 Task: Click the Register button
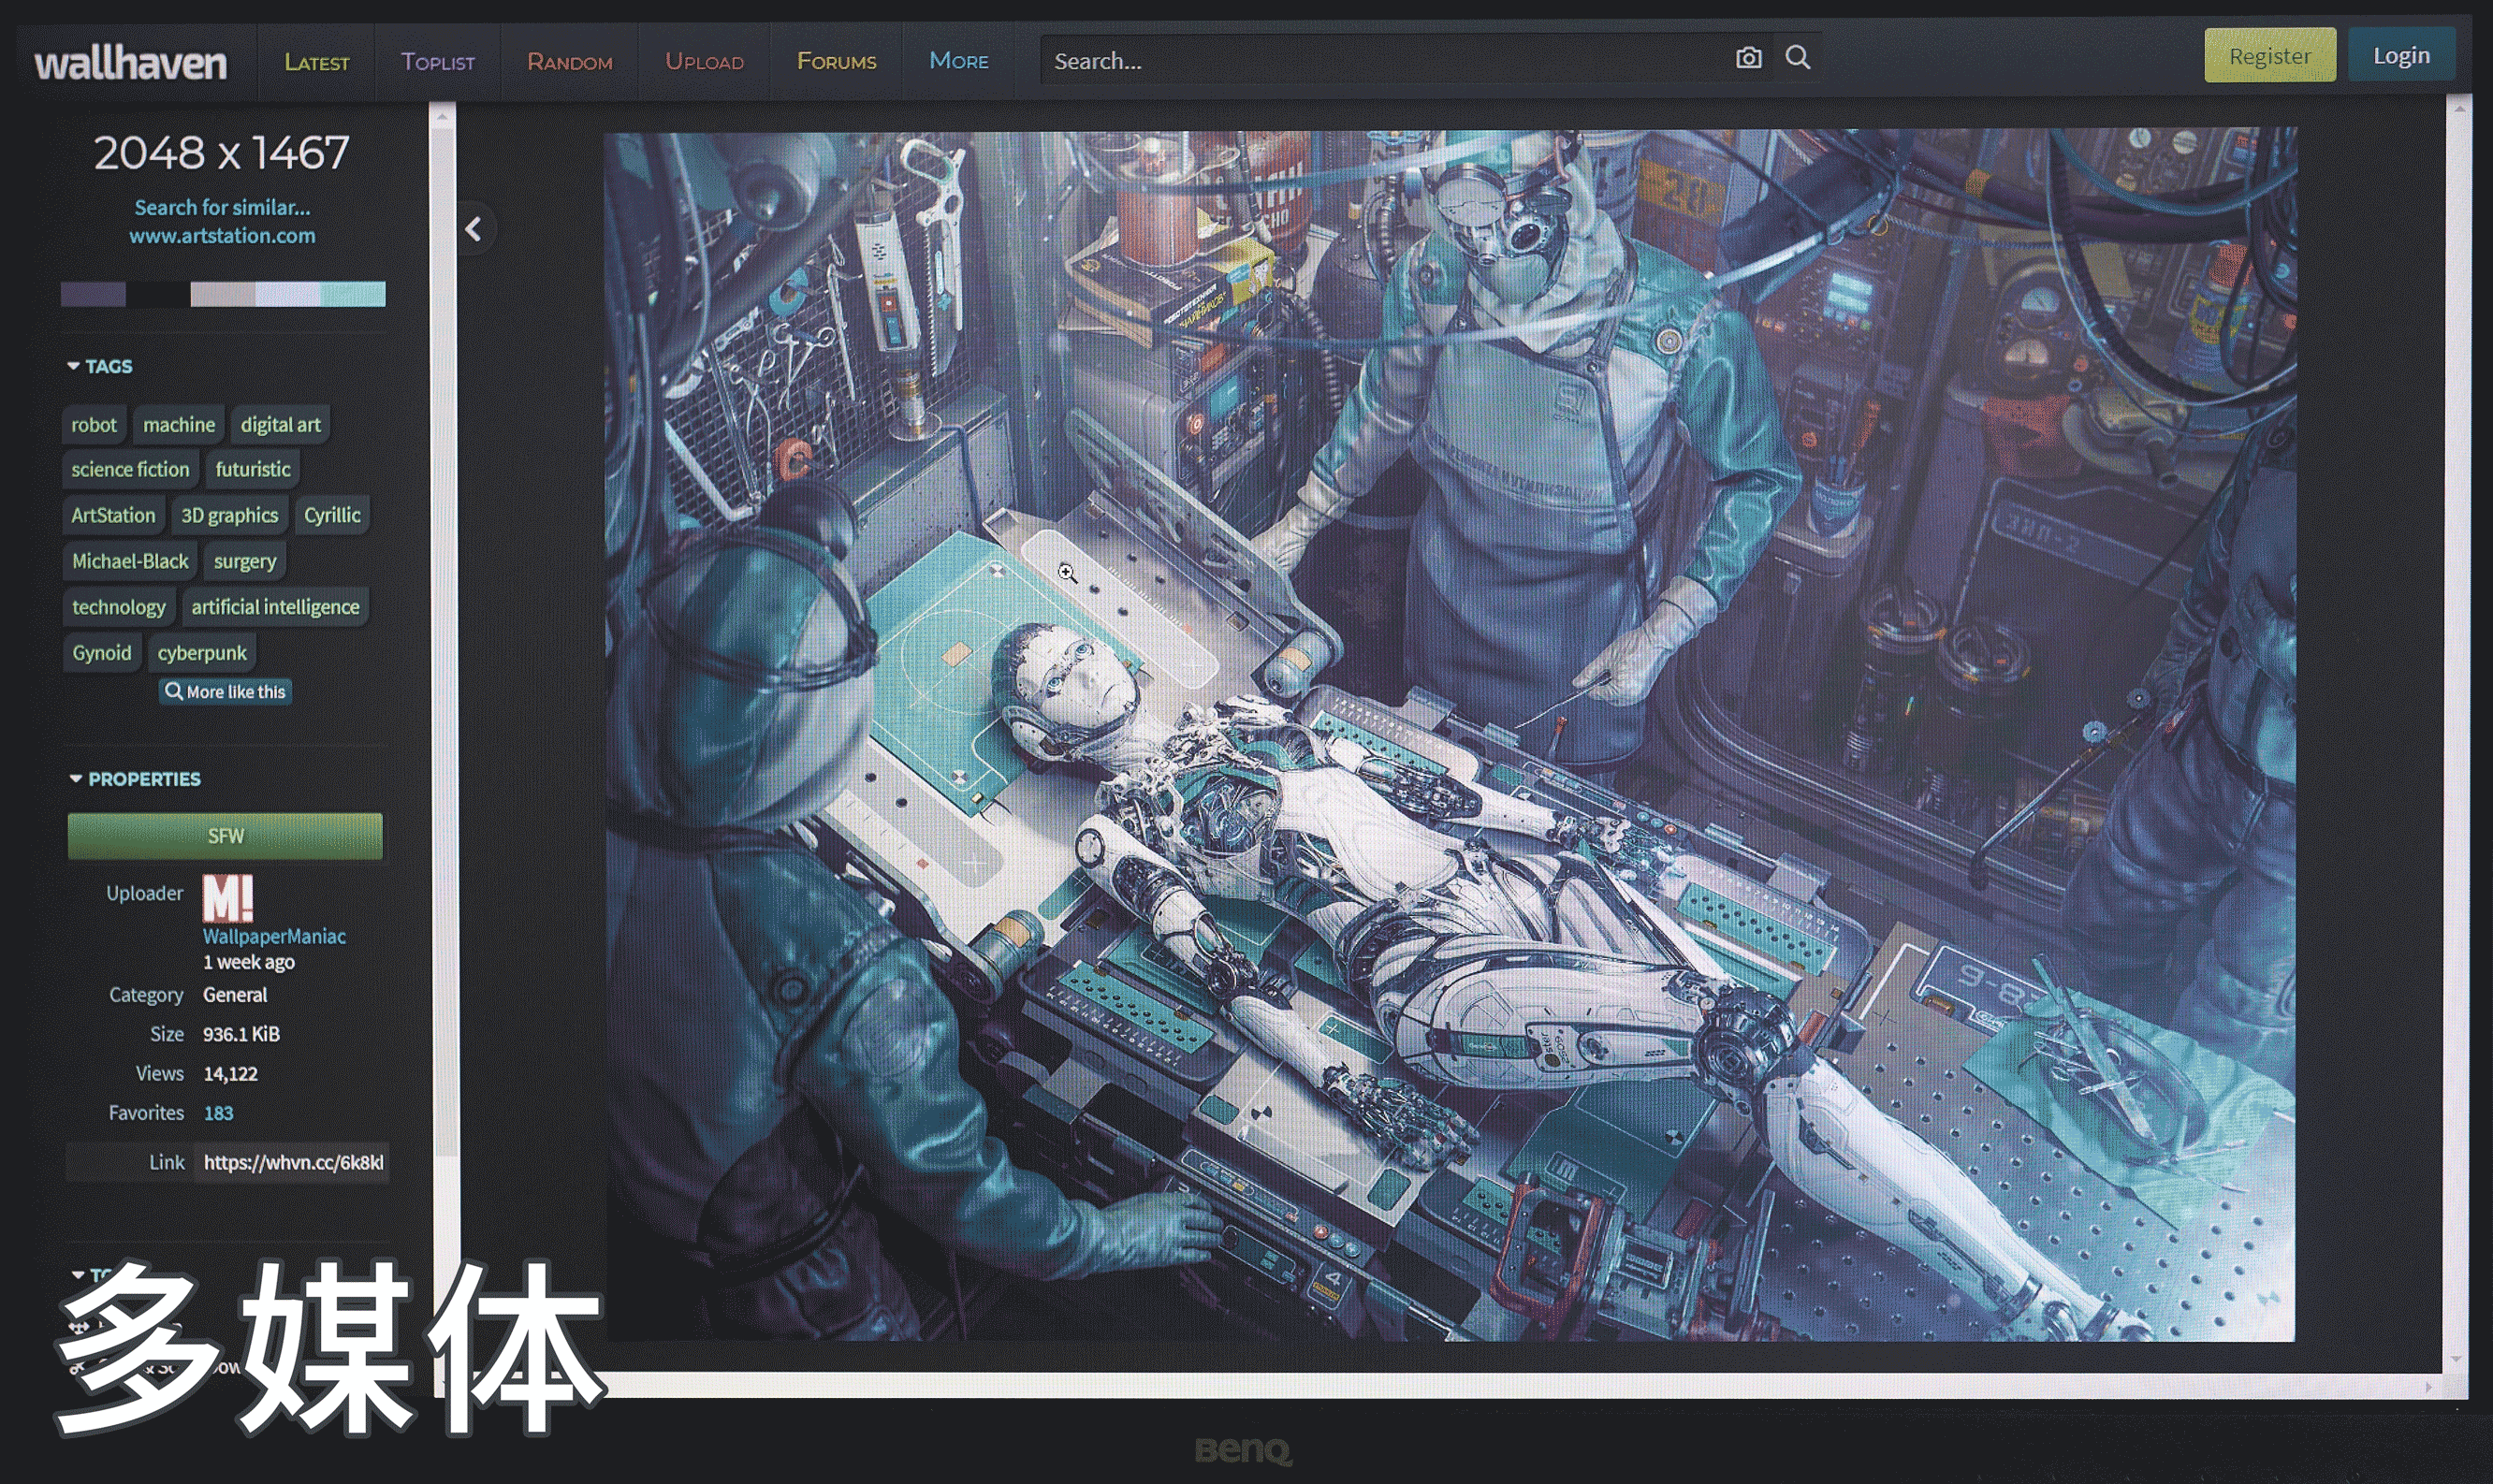pyautogui.click(x=2269, y=56)
